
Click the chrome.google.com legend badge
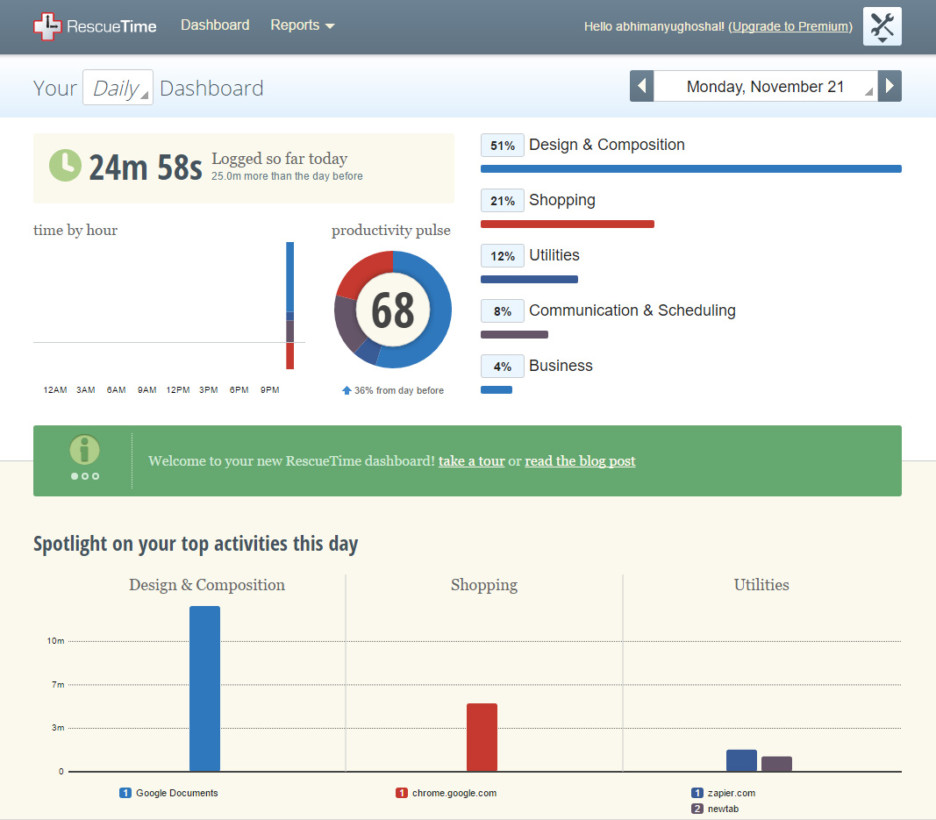pos(401,793)
